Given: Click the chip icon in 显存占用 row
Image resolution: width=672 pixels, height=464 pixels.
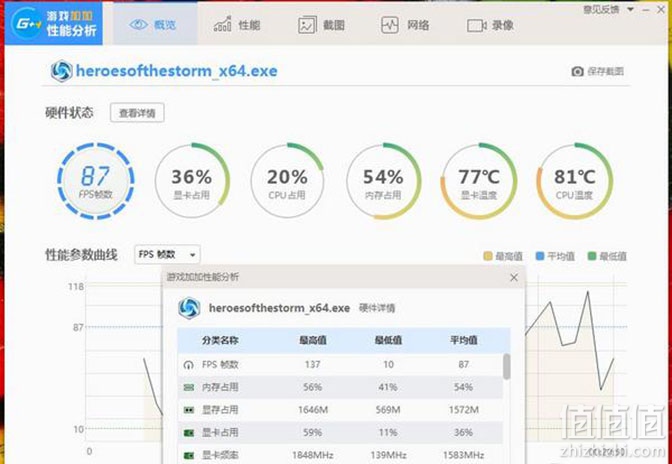Looking at the screenshot, I should click(189, 410).
